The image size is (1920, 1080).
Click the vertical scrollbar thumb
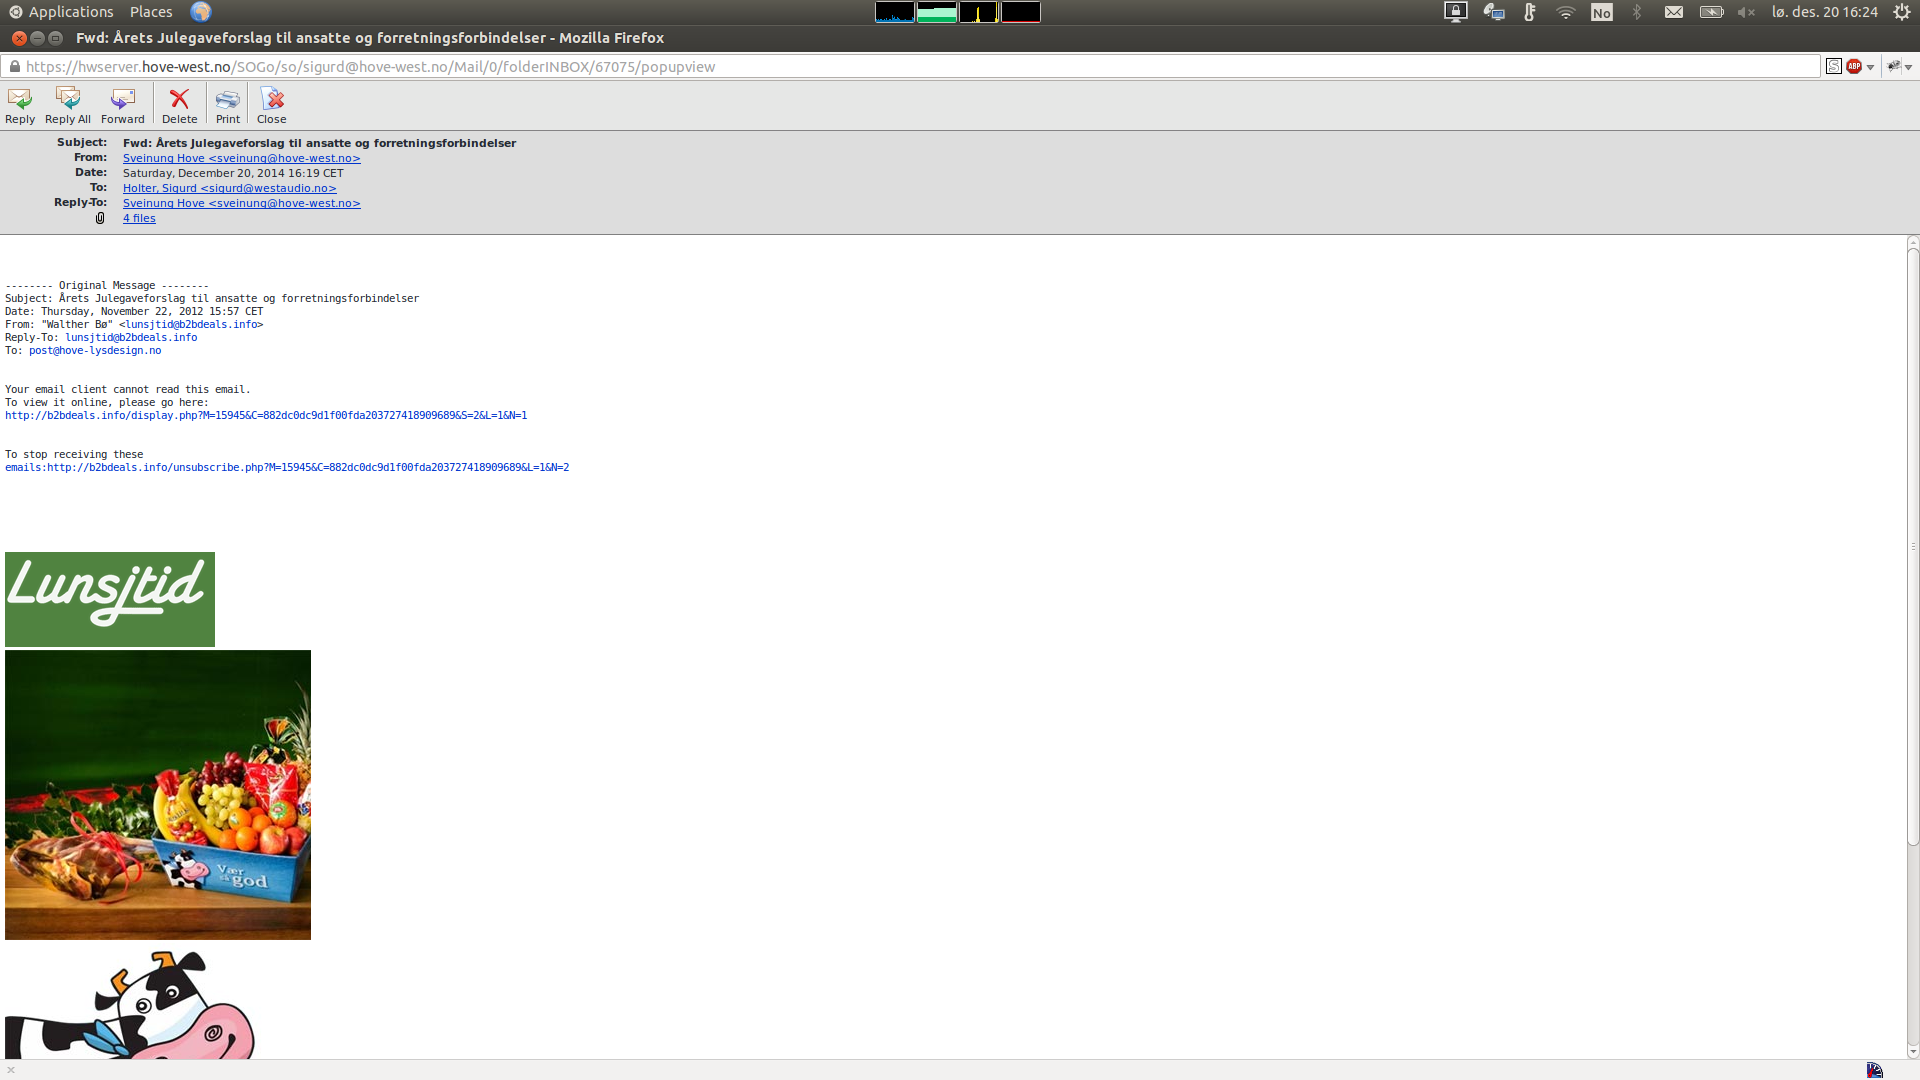click(1912, 545)
